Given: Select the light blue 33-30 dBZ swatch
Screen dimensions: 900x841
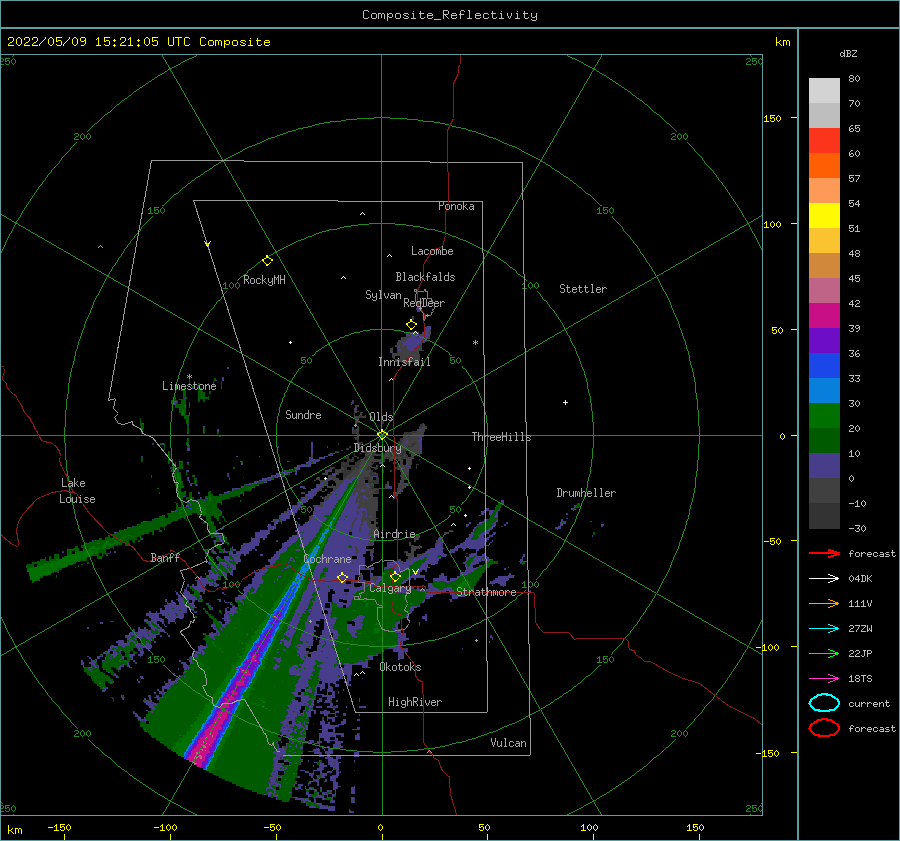Looking at the screenshot, I should 824,391.
